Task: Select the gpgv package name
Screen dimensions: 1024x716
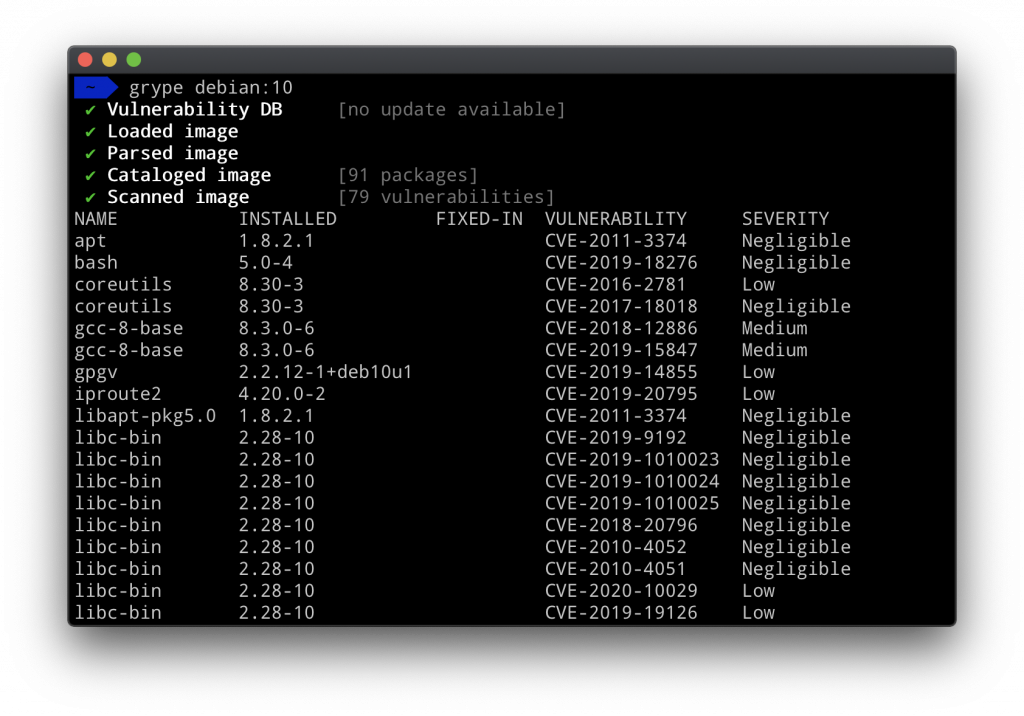Action: click(x=96, y=372)
